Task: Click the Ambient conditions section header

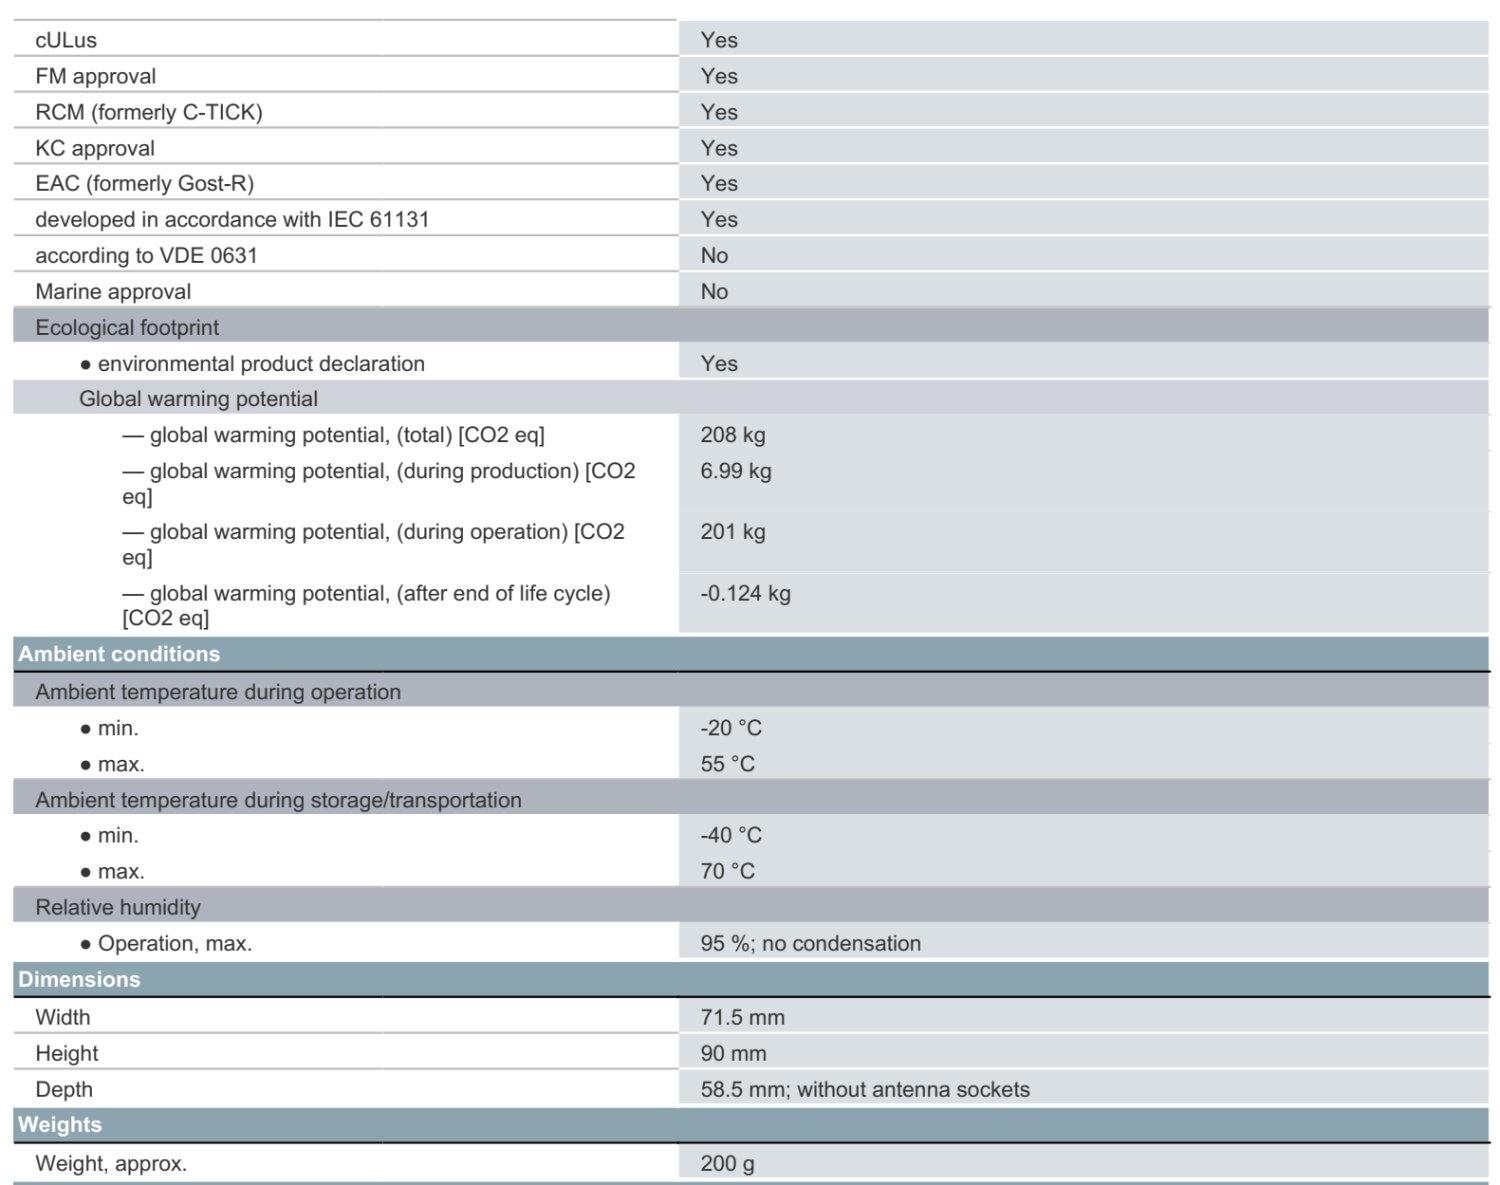Action: (x=119, y=654)
